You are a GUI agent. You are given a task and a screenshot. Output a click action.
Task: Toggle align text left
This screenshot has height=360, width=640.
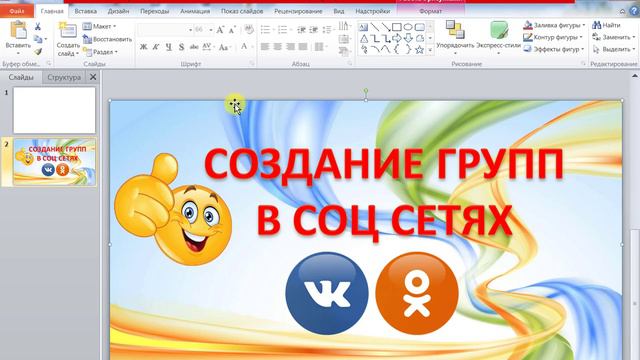[265, 47]
